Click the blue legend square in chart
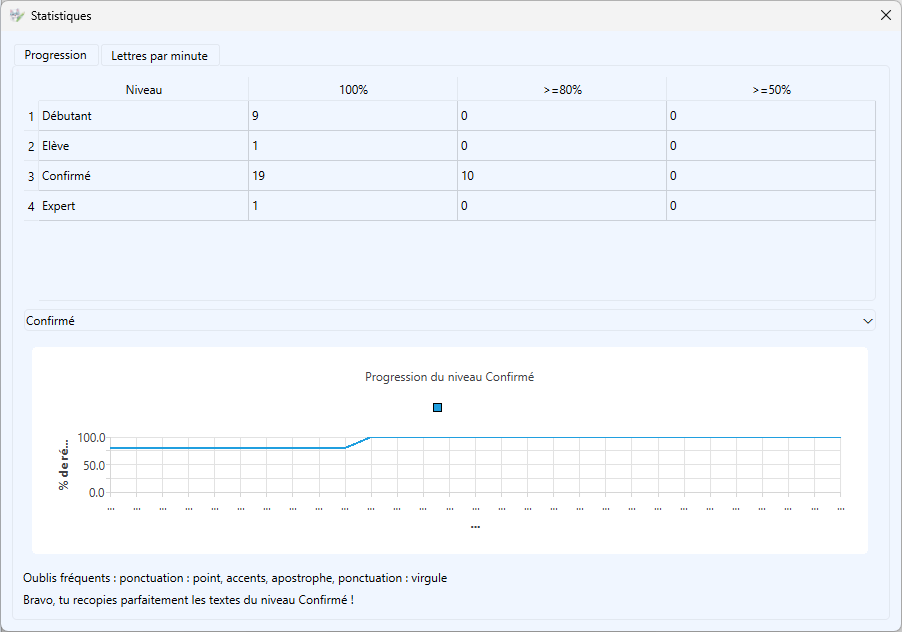Image resolution: width=902 pixels, height=632 pixels. 437,408
